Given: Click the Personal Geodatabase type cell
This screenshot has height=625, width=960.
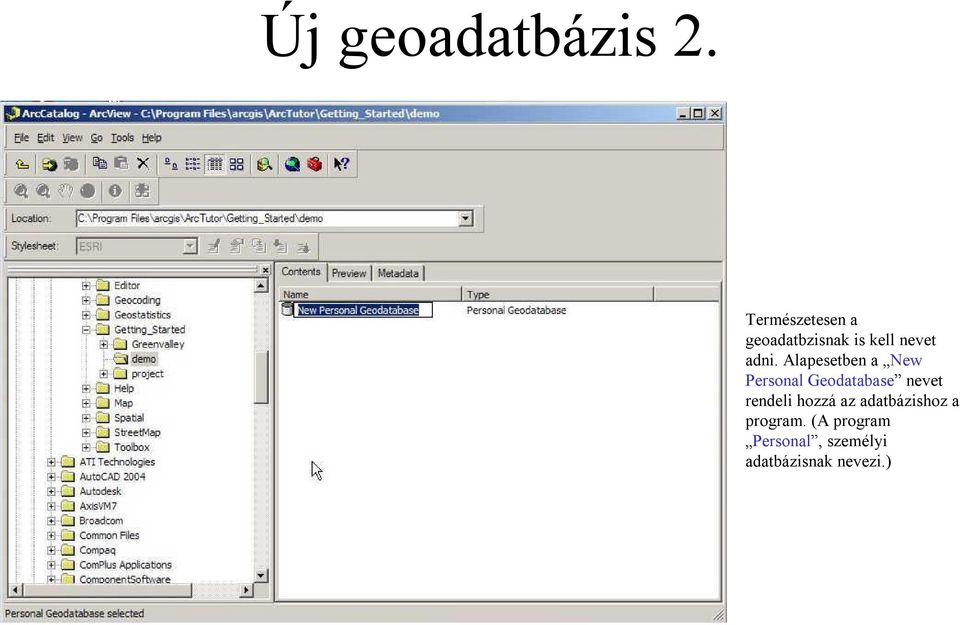Looking at the screenshot, I should pyautogui.click(x=516, y=310).
